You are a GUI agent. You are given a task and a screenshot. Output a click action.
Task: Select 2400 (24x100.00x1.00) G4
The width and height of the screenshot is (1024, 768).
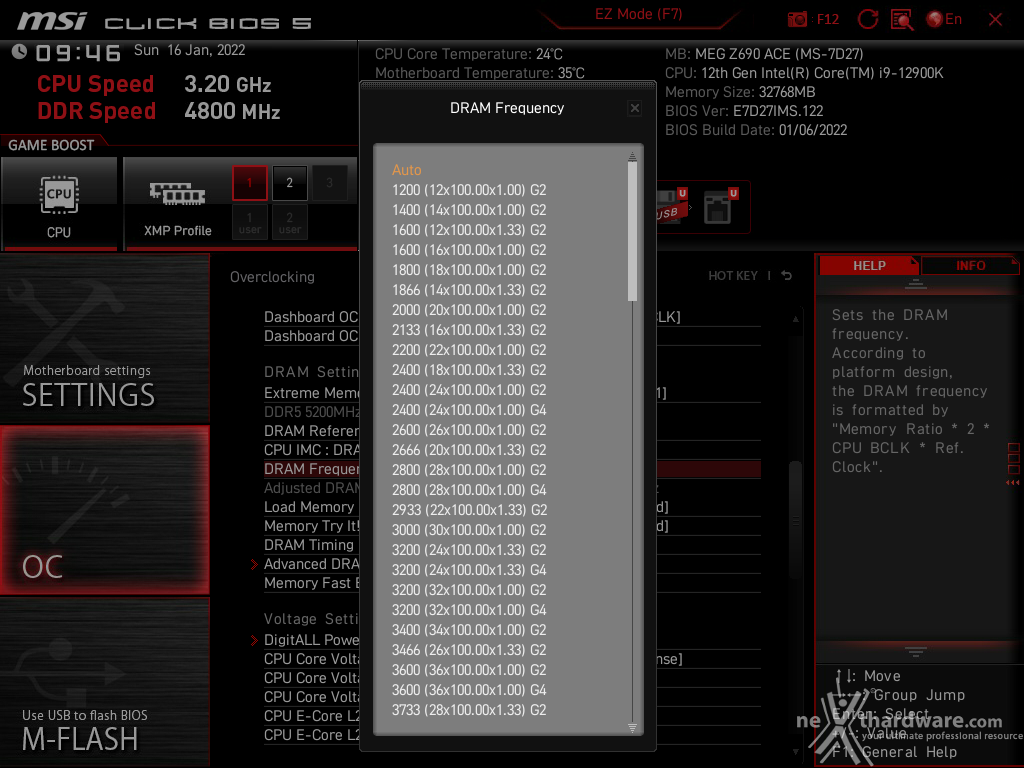pyautogui.click(x=469, y=410)
